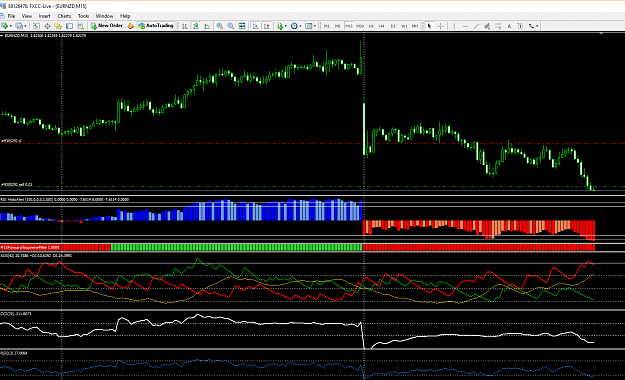This screenshot has width=625, height=380.
Task: Expand the Templates dropdown arrow
Action: [x=314, y=26]
